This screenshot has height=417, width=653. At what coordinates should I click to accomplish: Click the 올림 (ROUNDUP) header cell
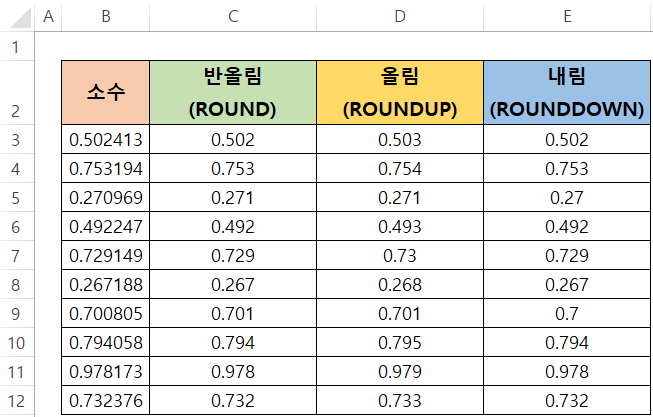(400, 92)
